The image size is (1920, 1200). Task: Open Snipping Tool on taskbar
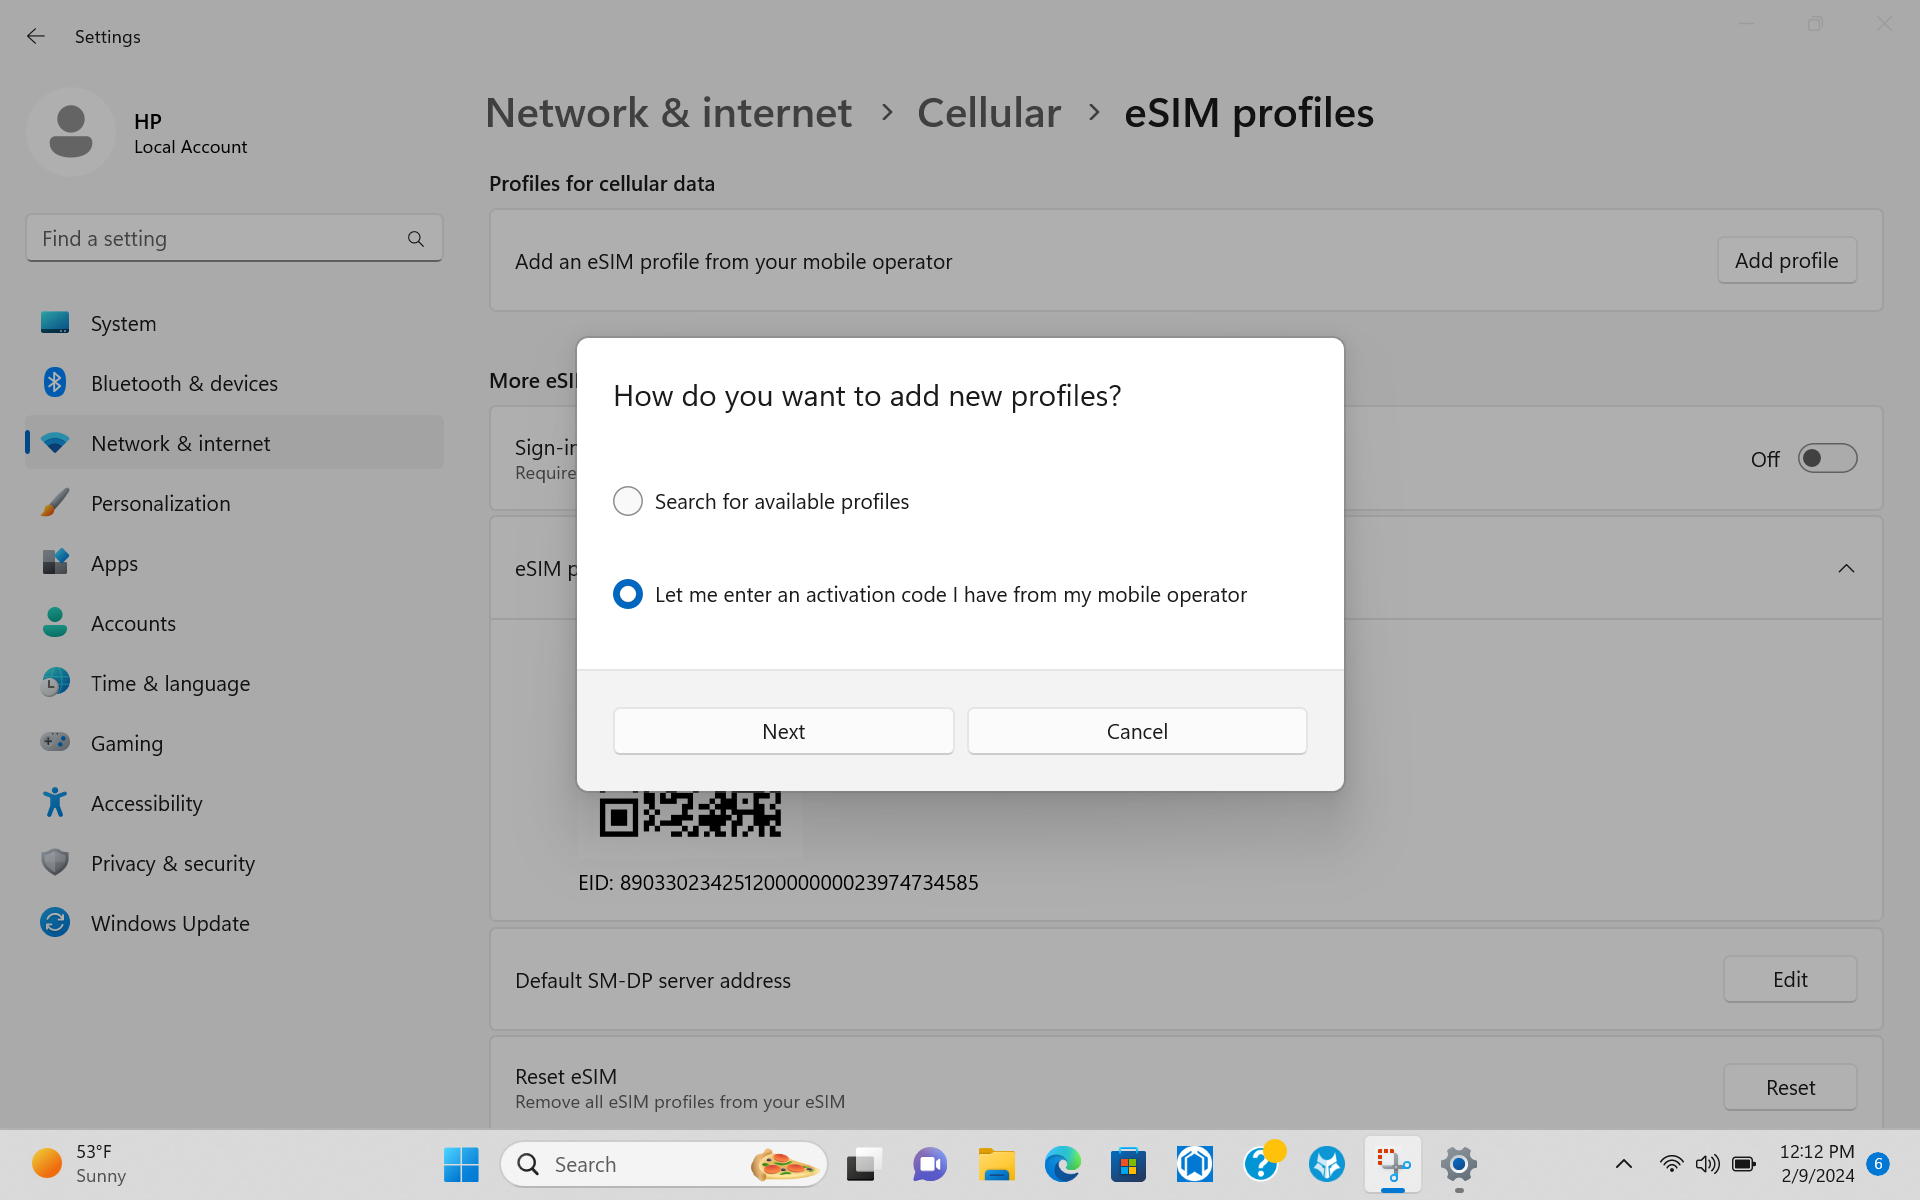1393,1164
